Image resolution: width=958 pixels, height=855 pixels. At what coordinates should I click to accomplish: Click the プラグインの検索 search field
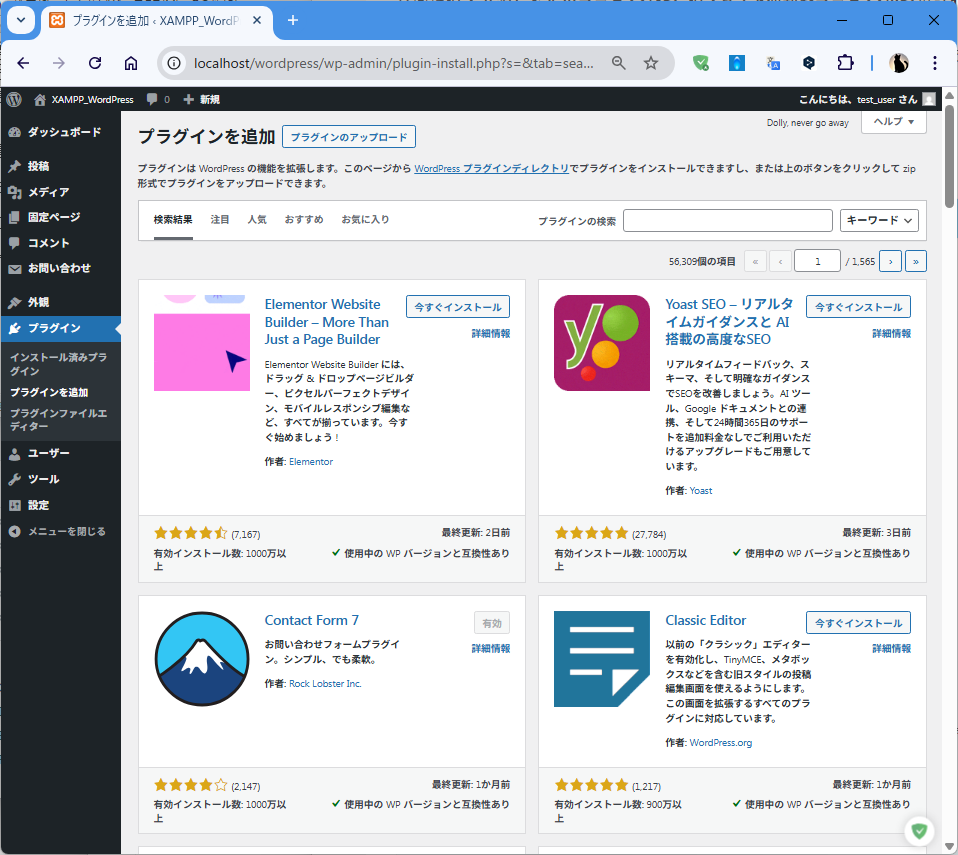point(727,220)
